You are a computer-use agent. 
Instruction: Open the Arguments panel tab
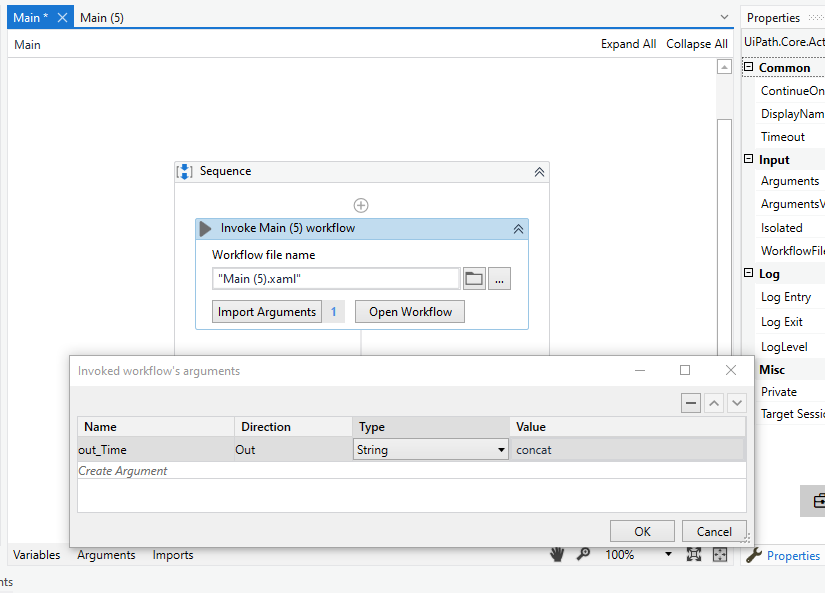[x=106, y=555]
